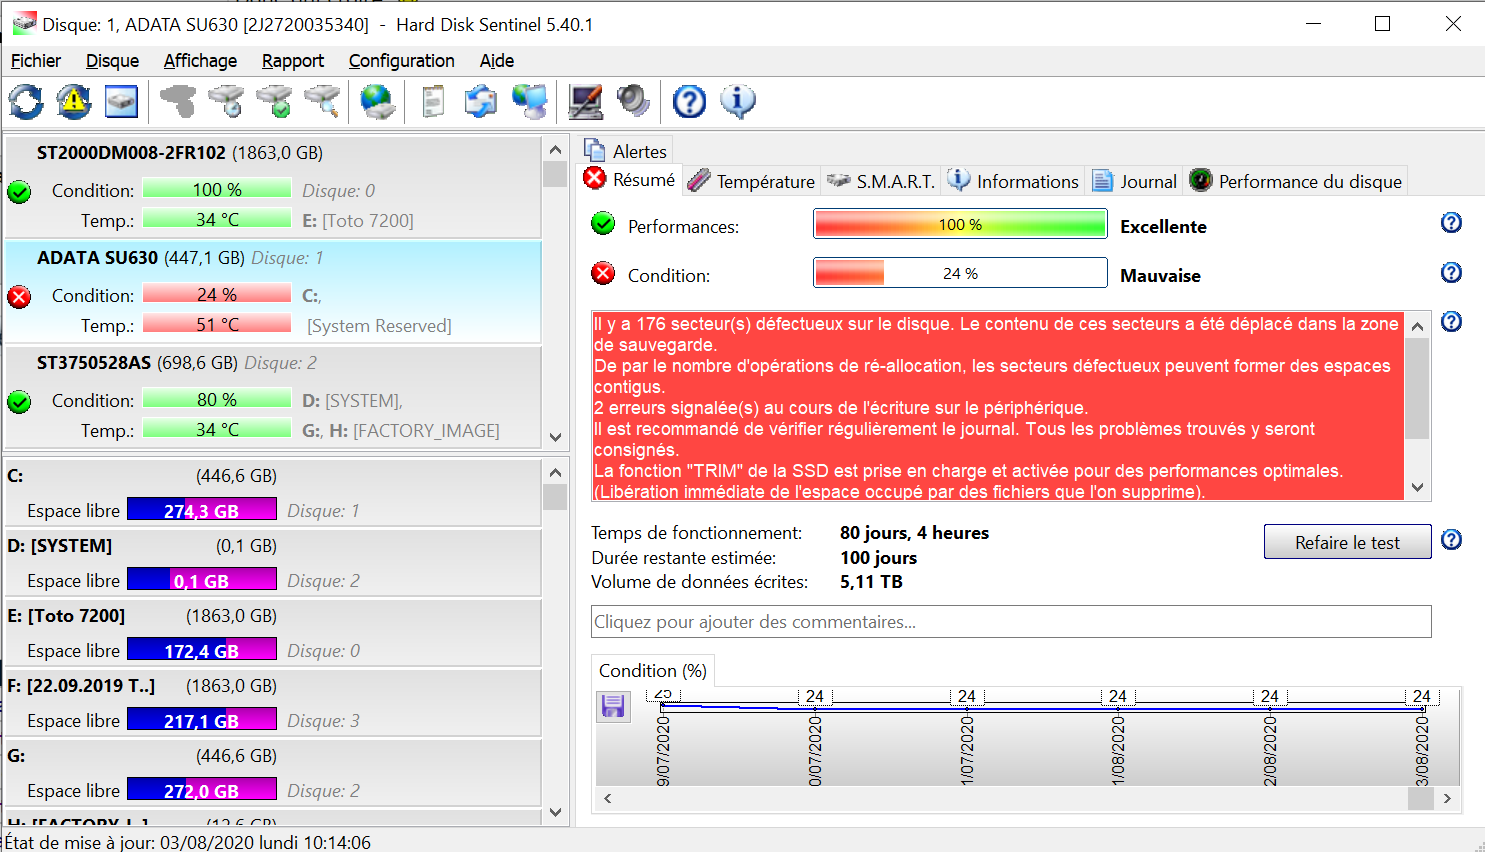Click the partition list scroll-down arrow
Screen dimensions: 1485x852
click(x=555, y=813)
